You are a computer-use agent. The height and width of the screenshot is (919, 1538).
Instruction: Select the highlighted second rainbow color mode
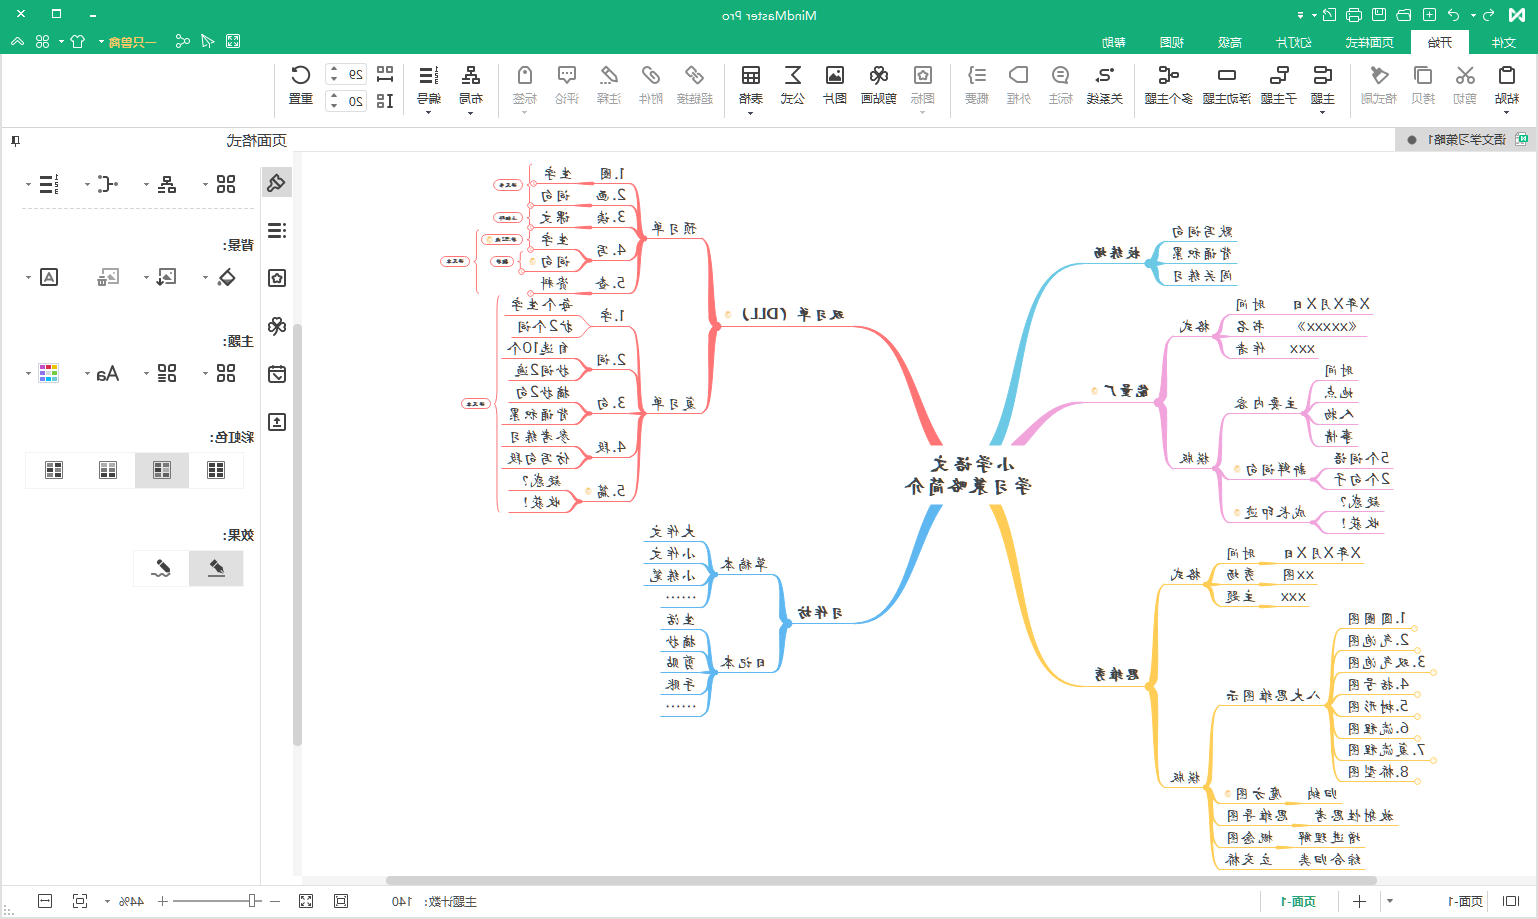(x=162, y=470)
